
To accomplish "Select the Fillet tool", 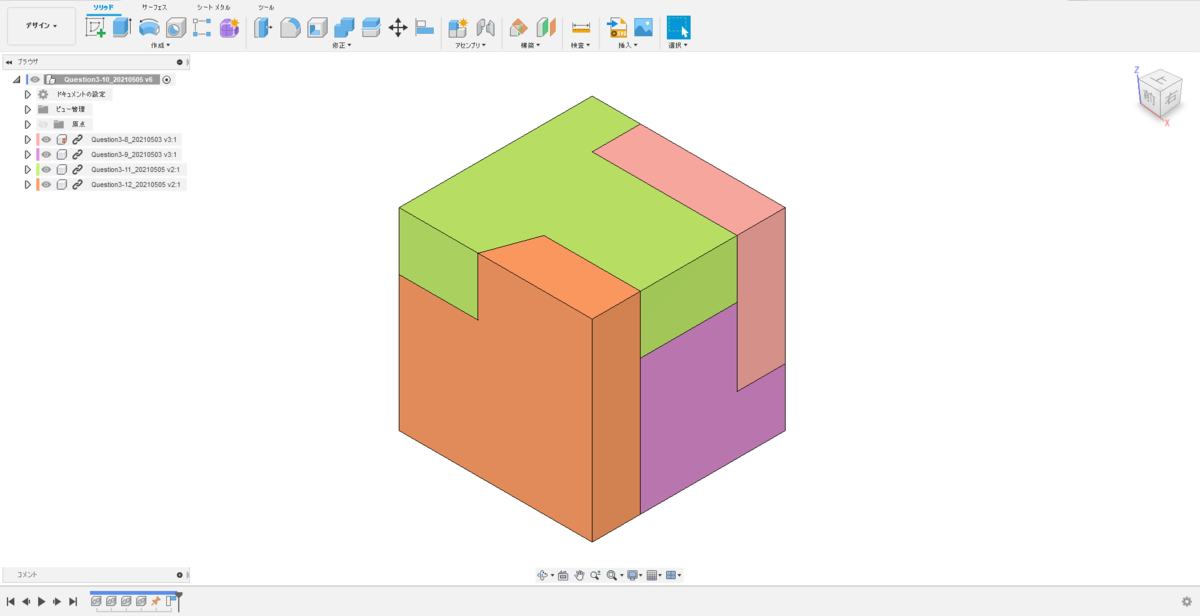I will pyautogui.click(x=290, y=28).
